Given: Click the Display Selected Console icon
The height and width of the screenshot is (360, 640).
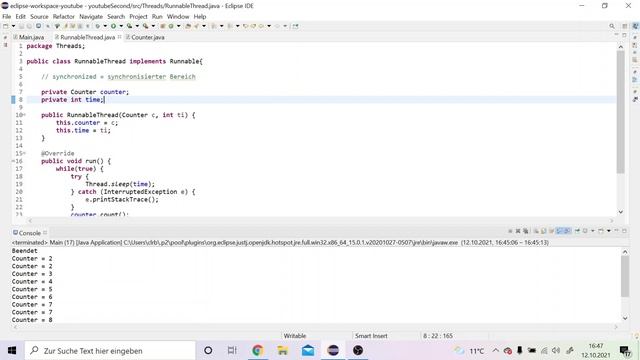Looking at the screenshot, I should pos(585,231).
